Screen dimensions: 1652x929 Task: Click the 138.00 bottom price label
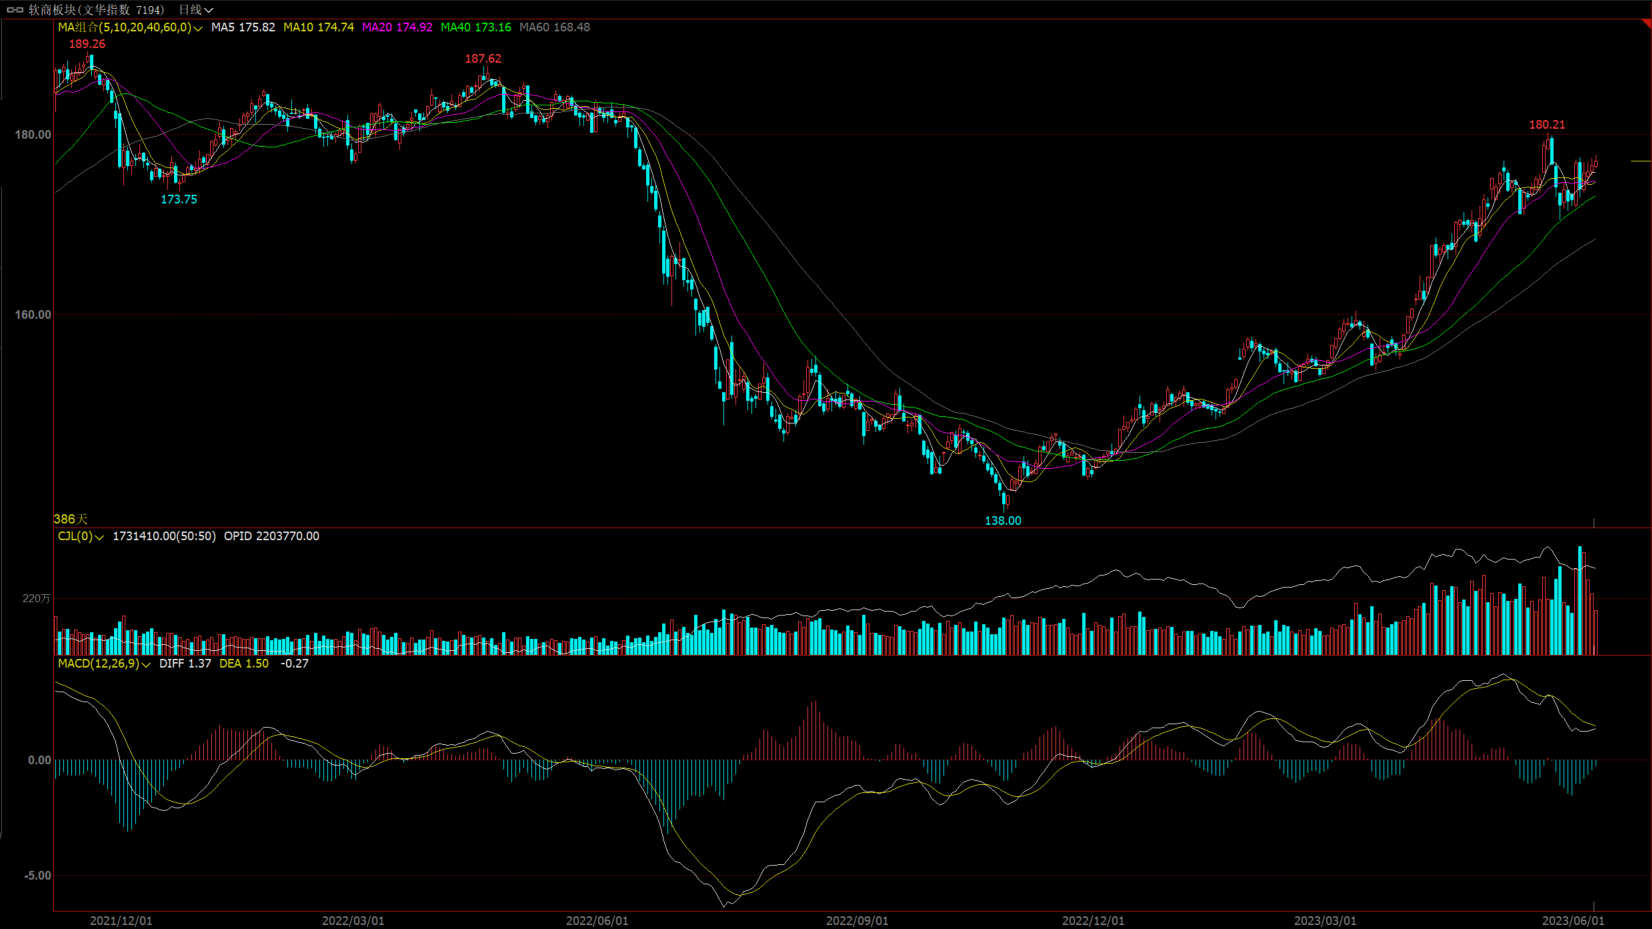tap(1003, 521)
